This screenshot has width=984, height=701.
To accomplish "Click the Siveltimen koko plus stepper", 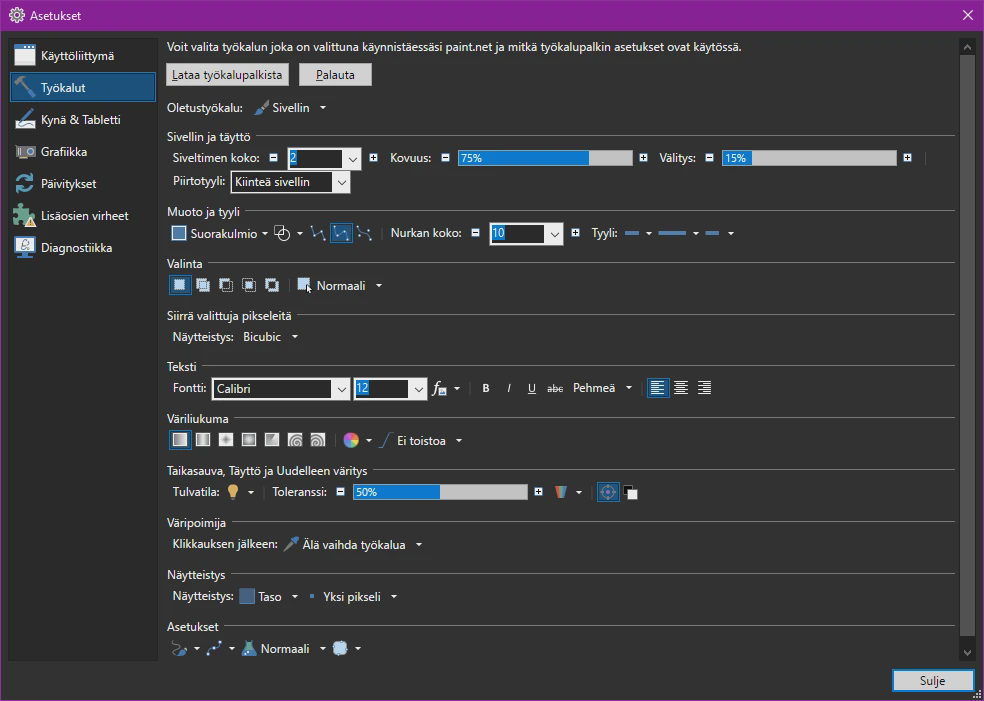I will (x=373, y=158).
